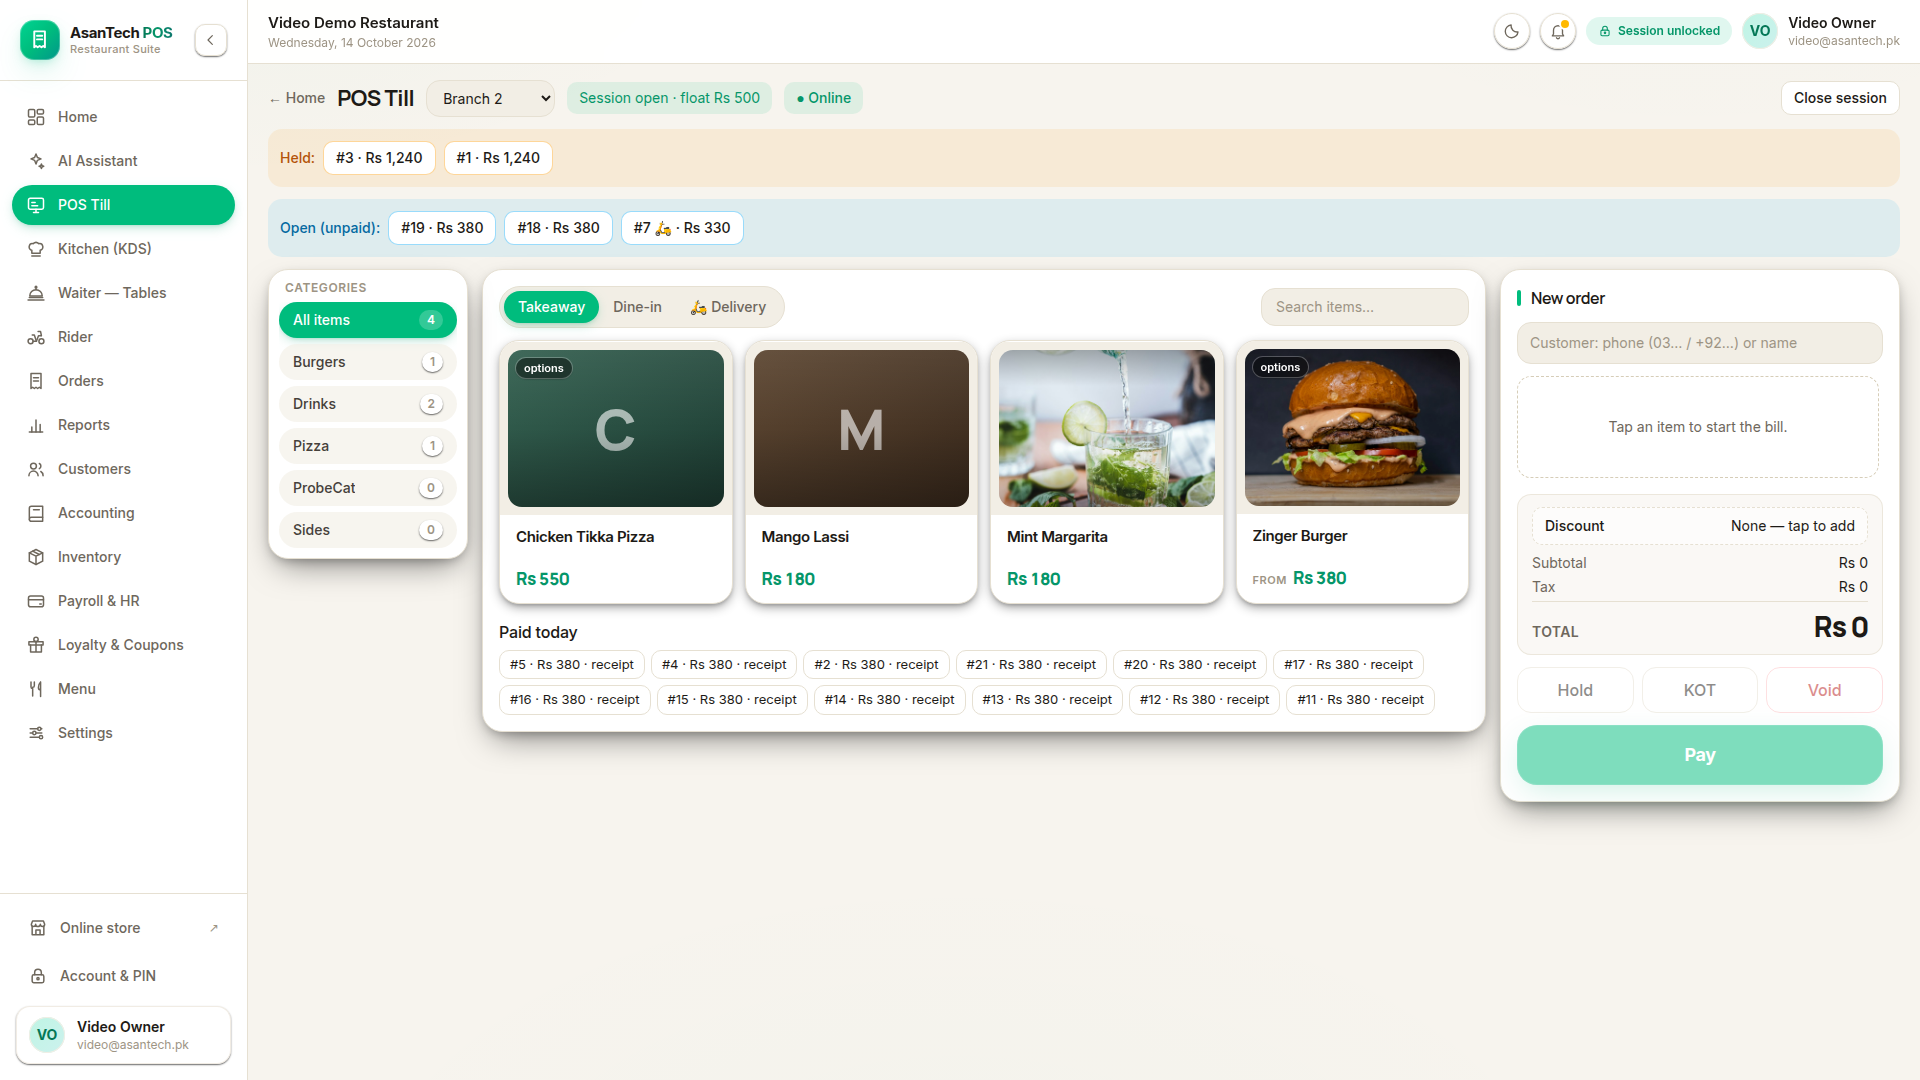Click the KOT button
The width and height of the screenshot is (1920, 1080).
pyautogui.click(x=1699, y=690)
